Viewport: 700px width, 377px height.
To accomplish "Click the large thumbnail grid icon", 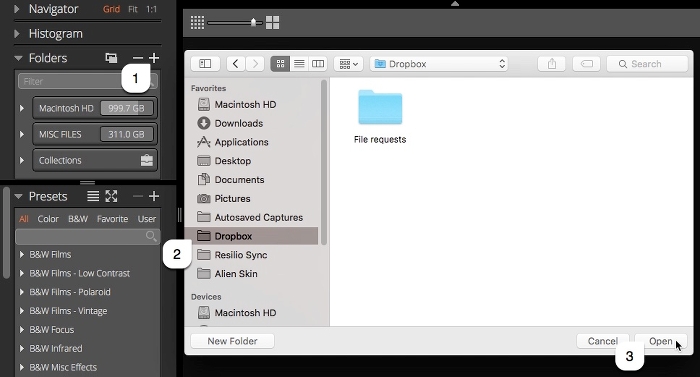I will [272, 22].
